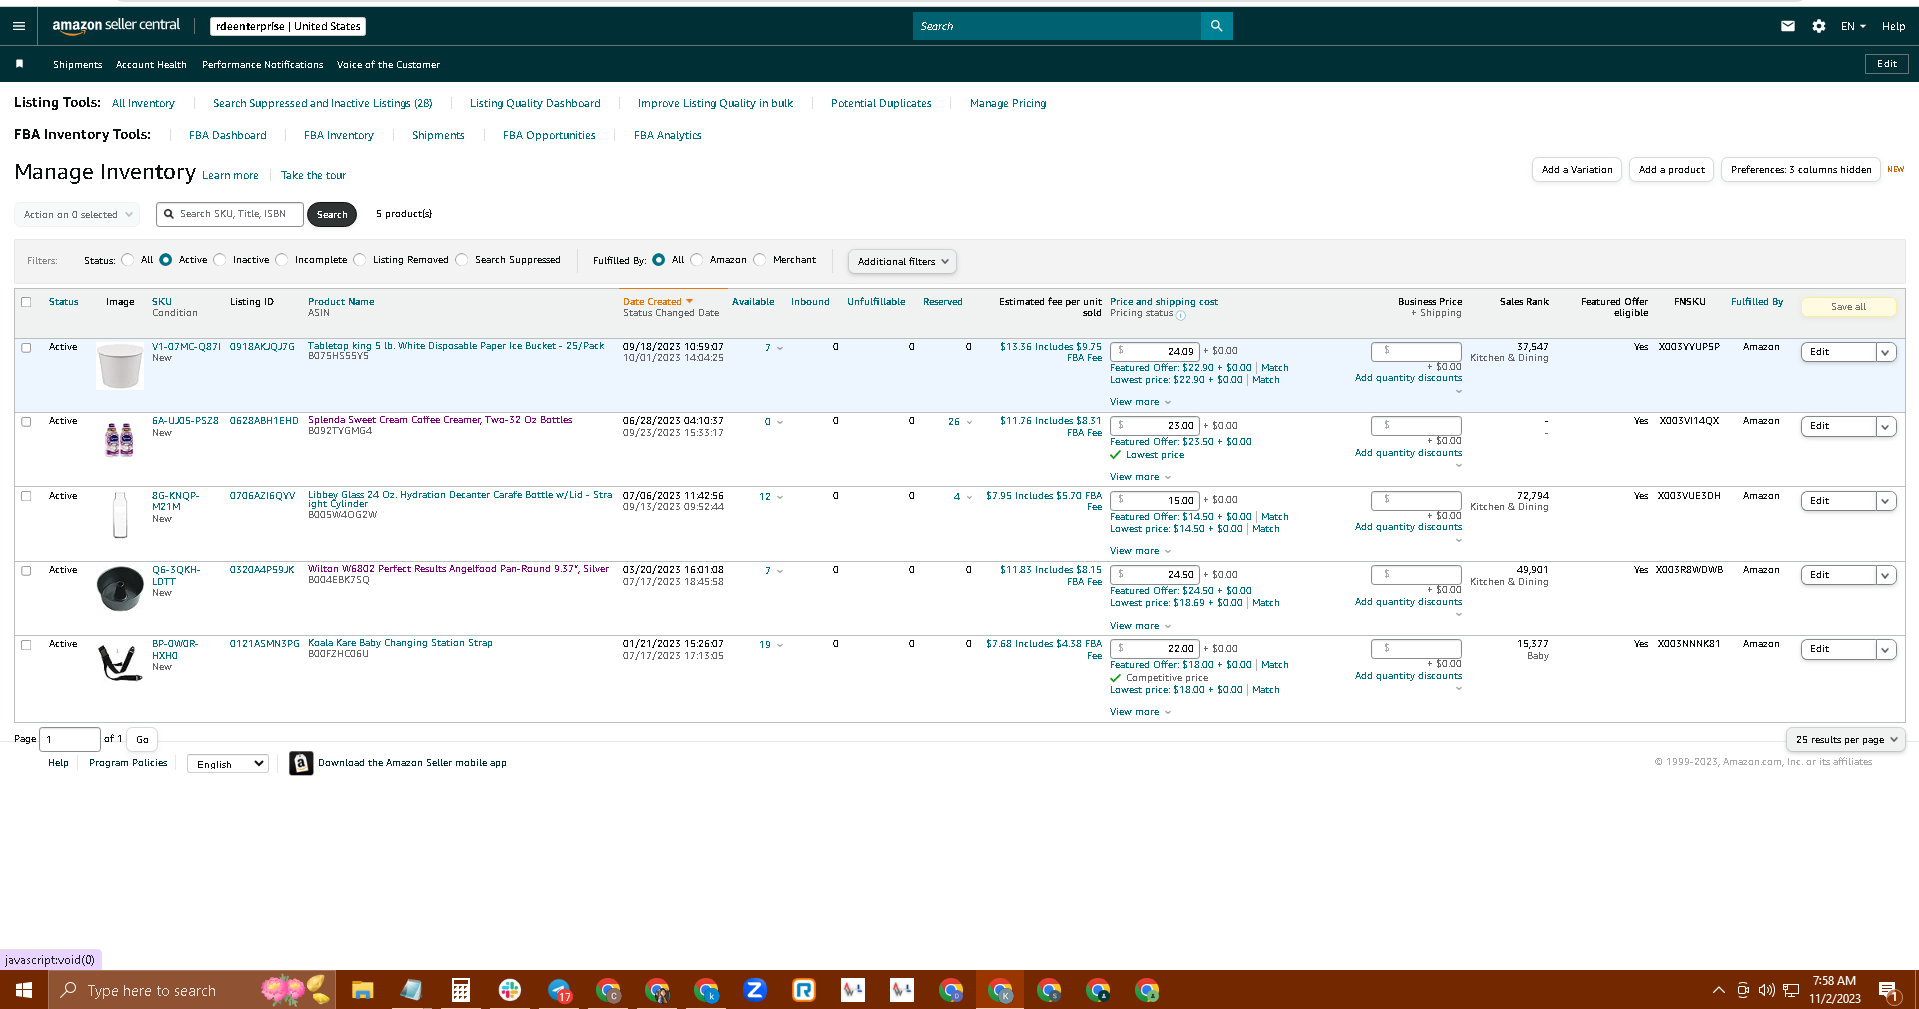The image size is (1919, 1009).
Task: Open the Listing Quality Dashboard link
Action: click(535, 104)
